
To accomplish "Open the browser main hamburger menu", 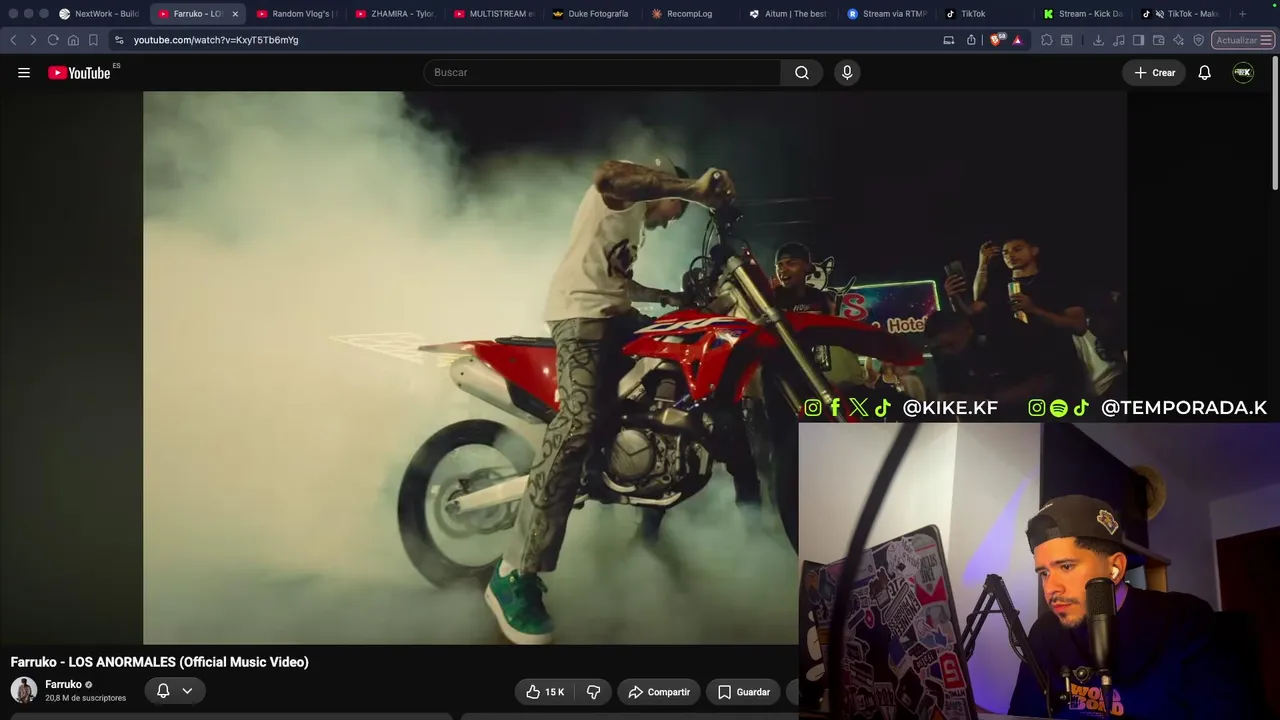I will pos(1266,40).
